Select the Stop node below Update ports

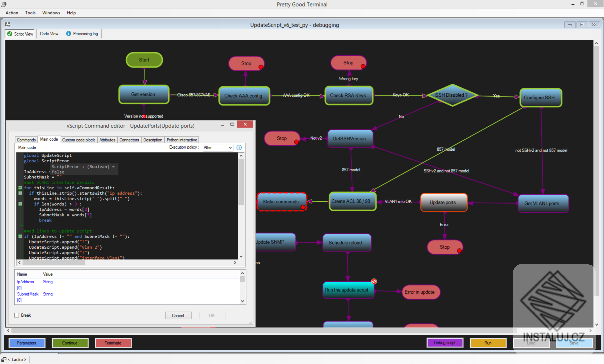point(445,247)
